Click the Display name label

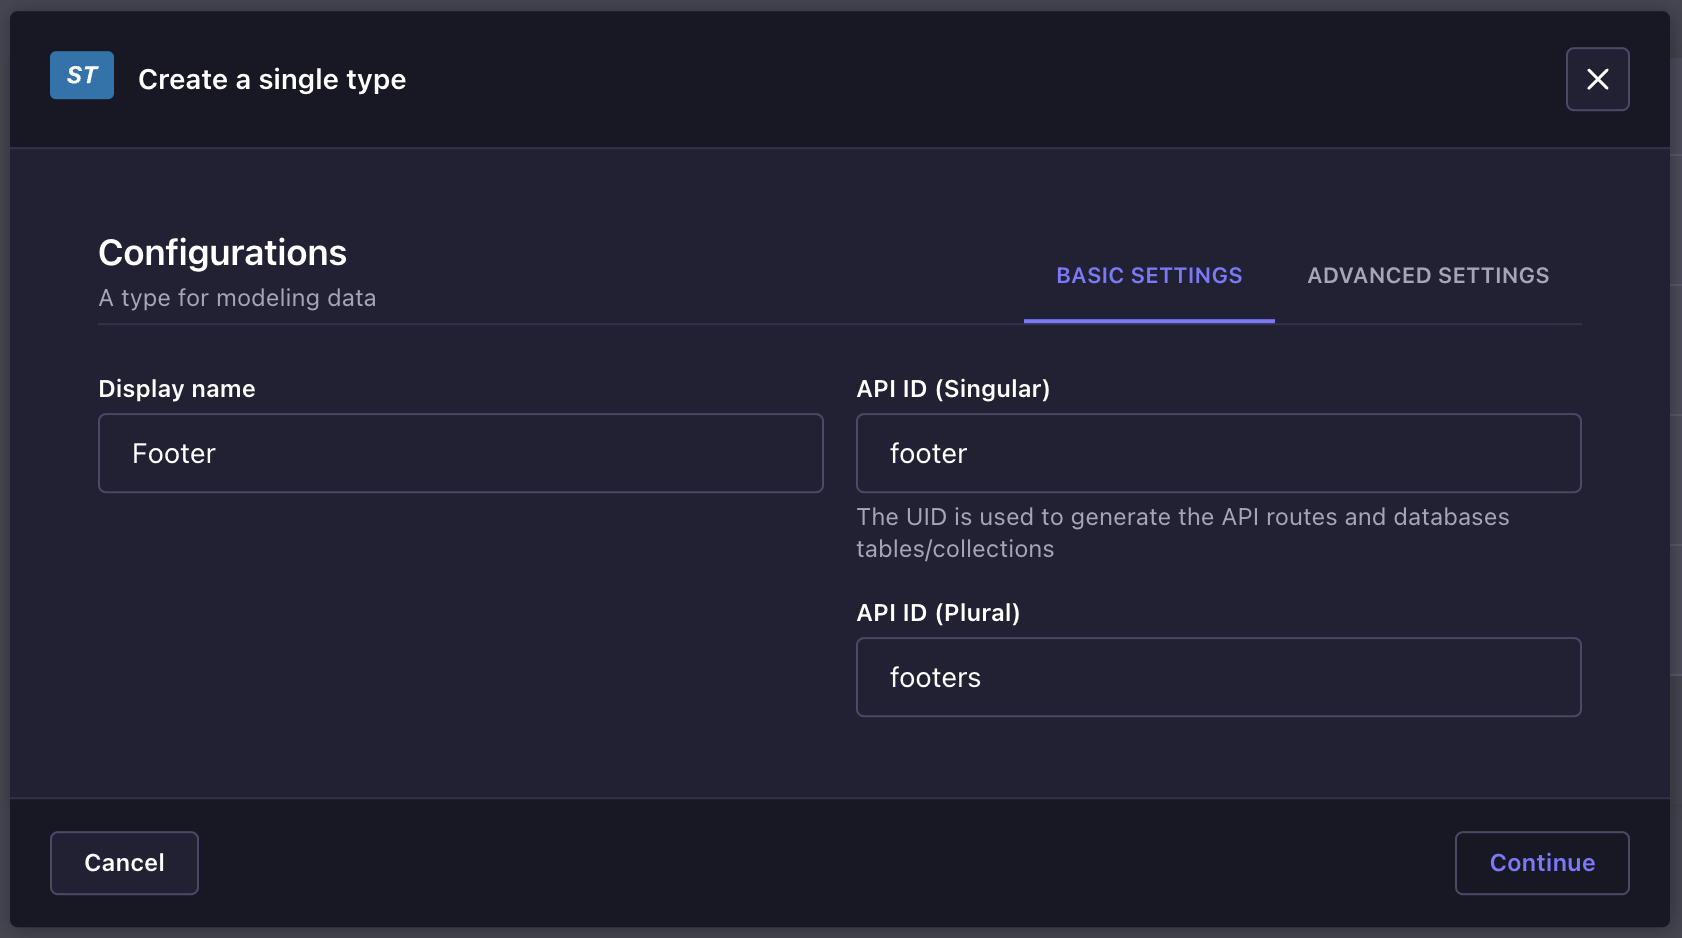point(177,389)
